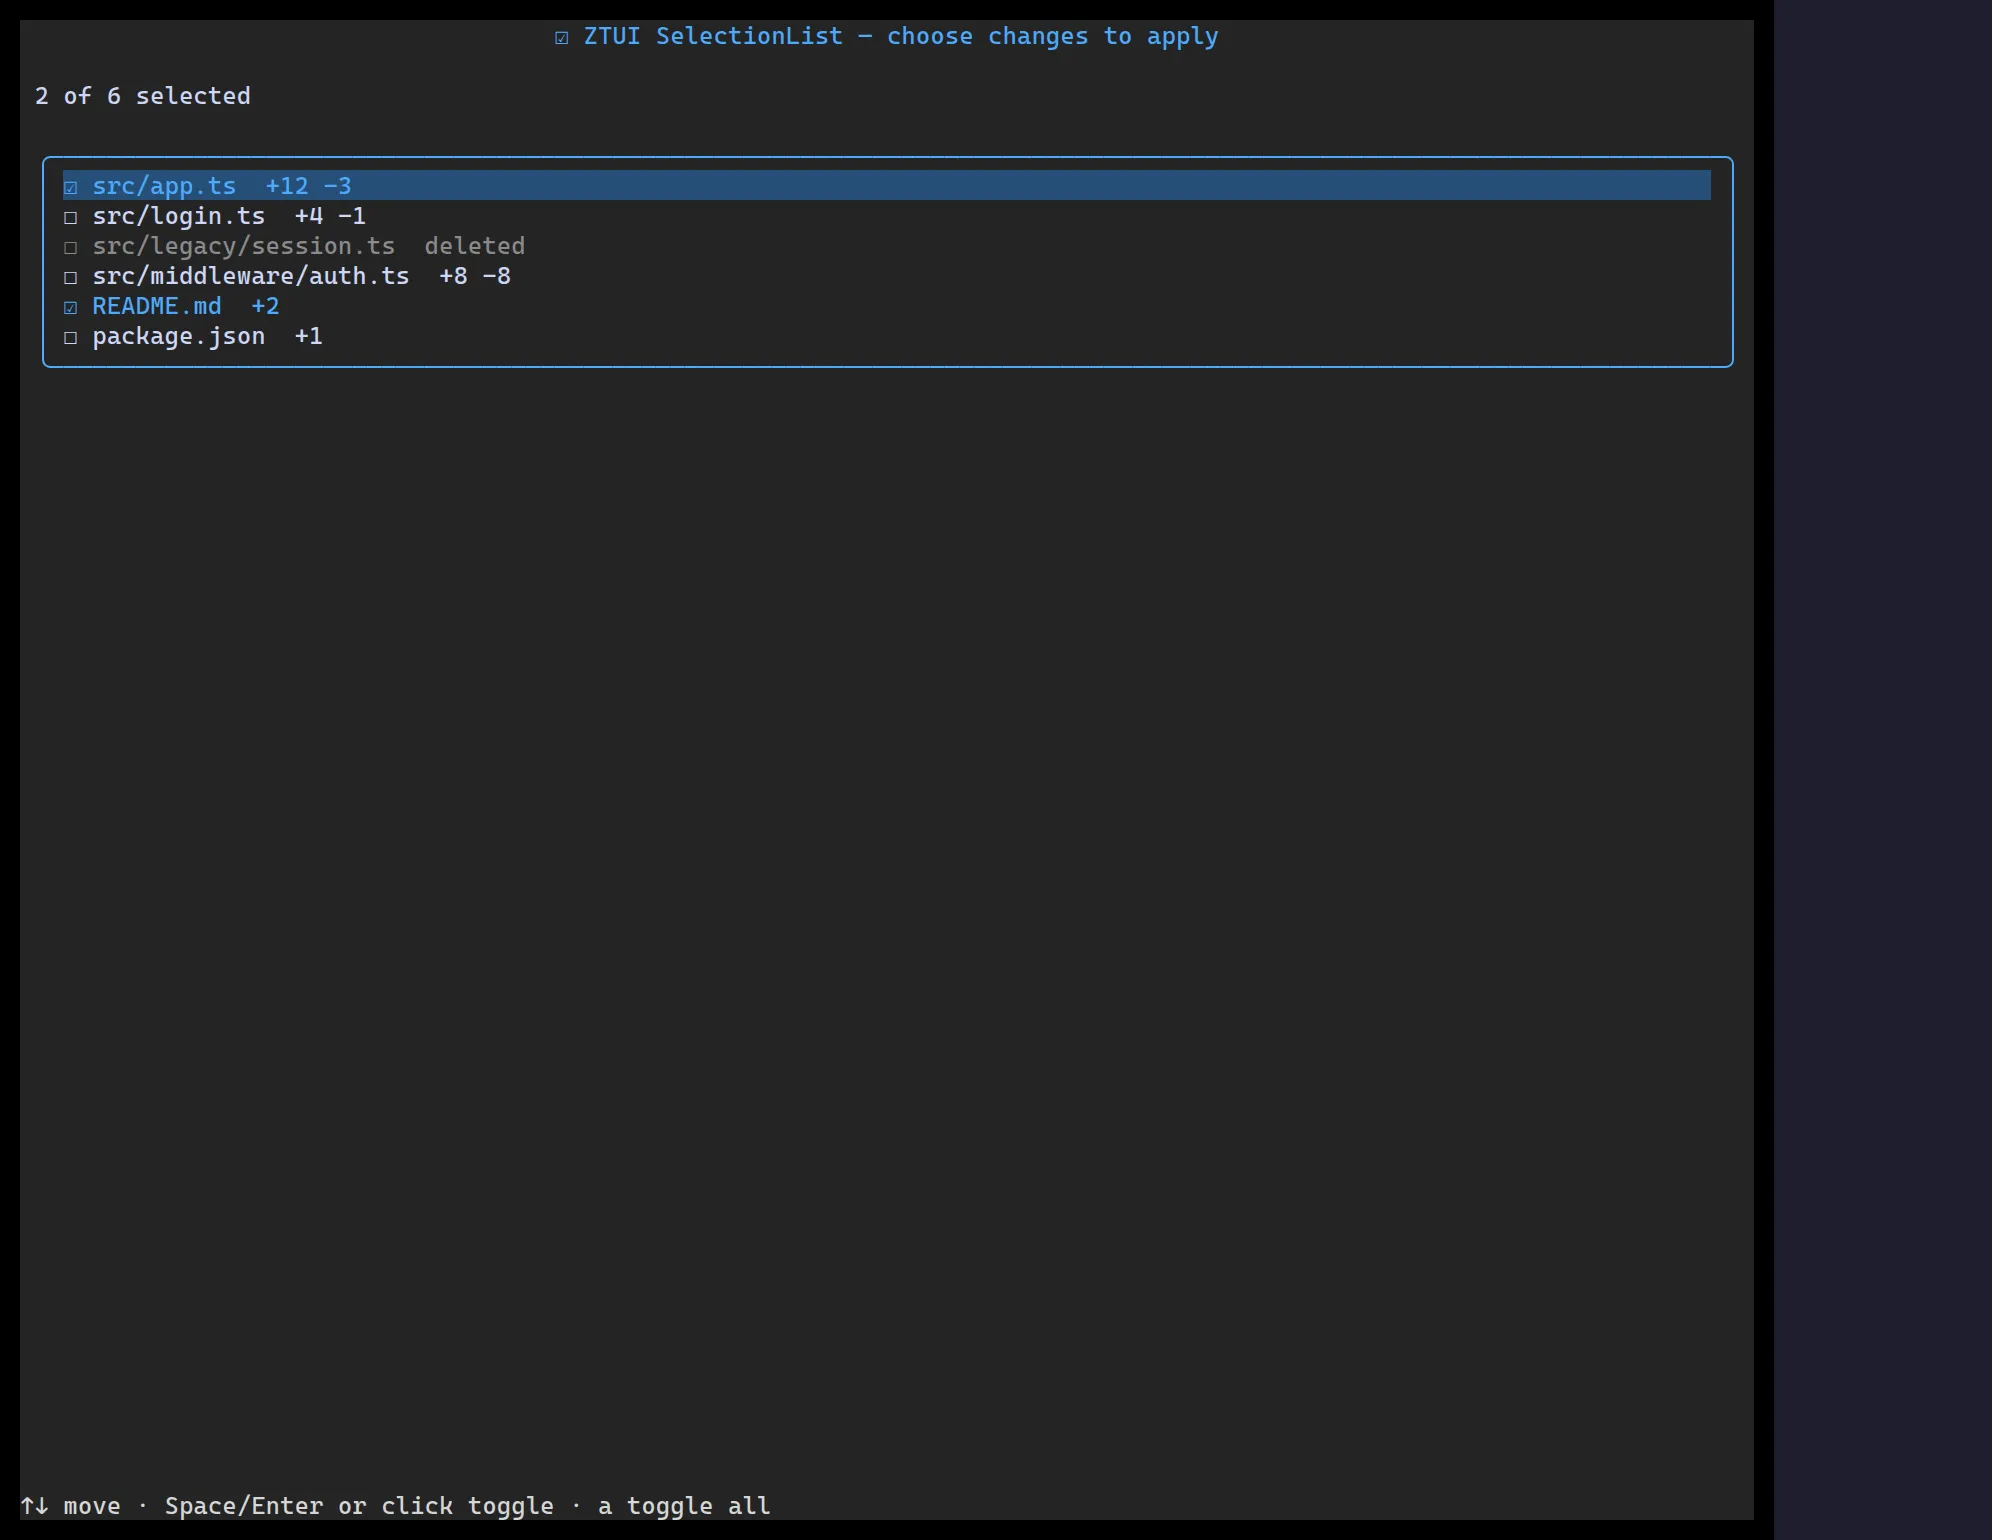Click the '+4 −1' diff stat
Image resolution: width=1992 pixels, height=1540 pixels.
click(330, 216)
